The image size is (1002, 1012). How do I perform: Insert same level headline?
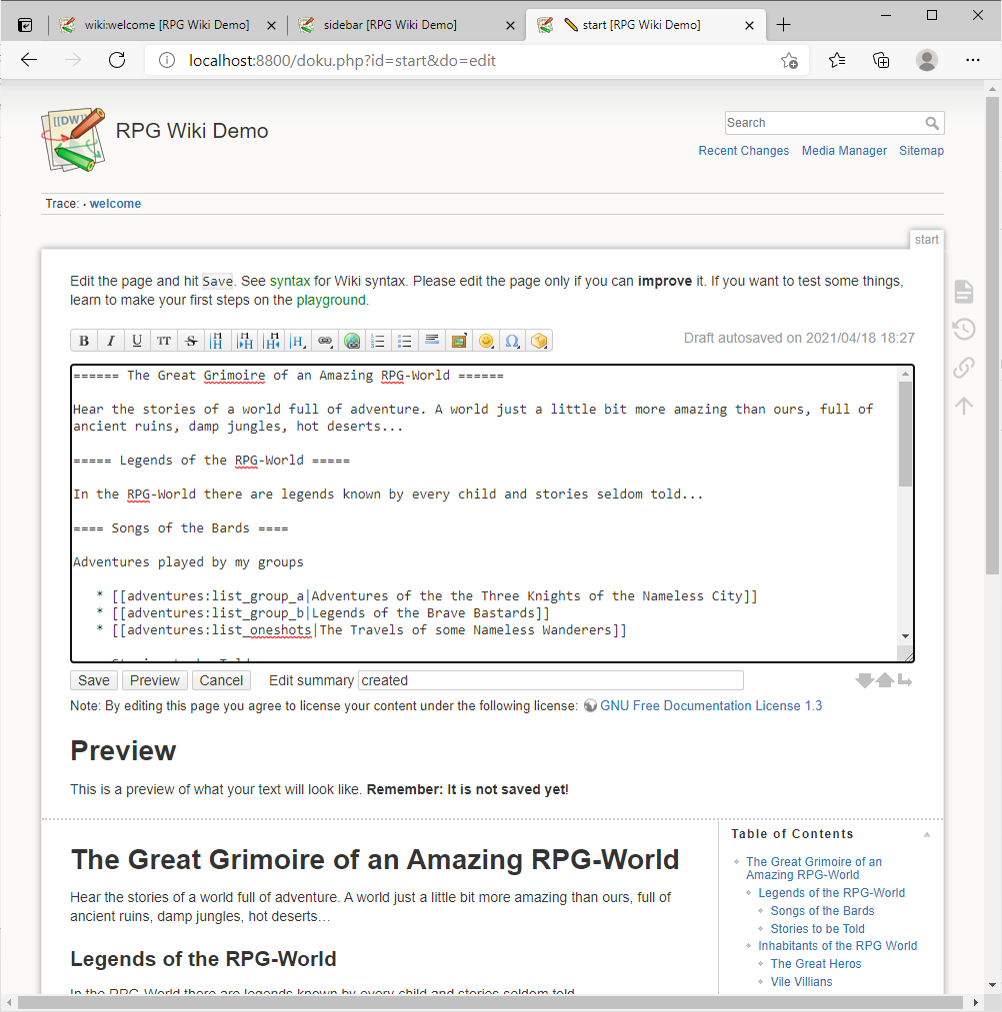click(217, 341)
